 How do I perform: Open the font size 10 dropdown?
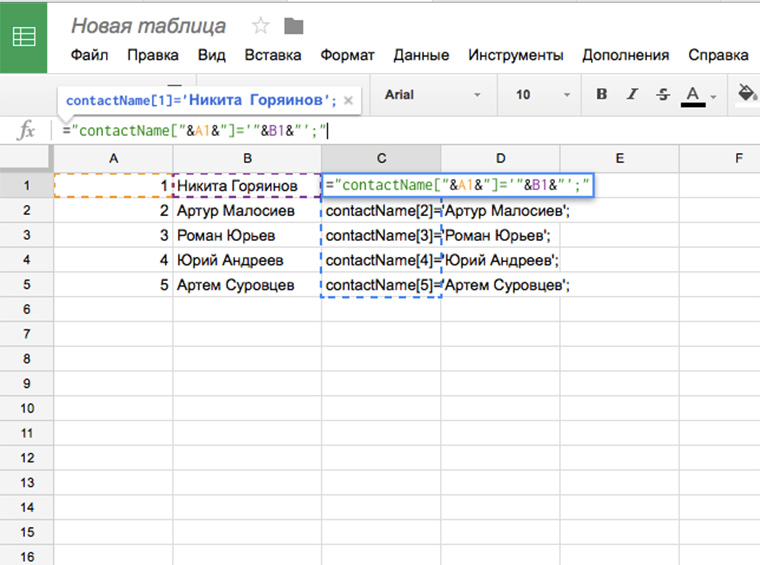[x=542, y=94]
